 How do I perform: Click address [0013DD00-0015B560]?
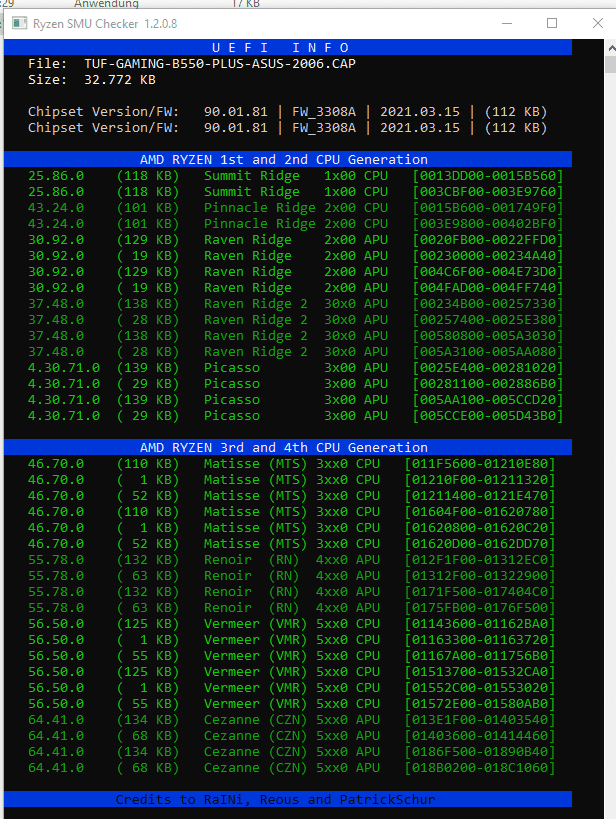point(488,176)
